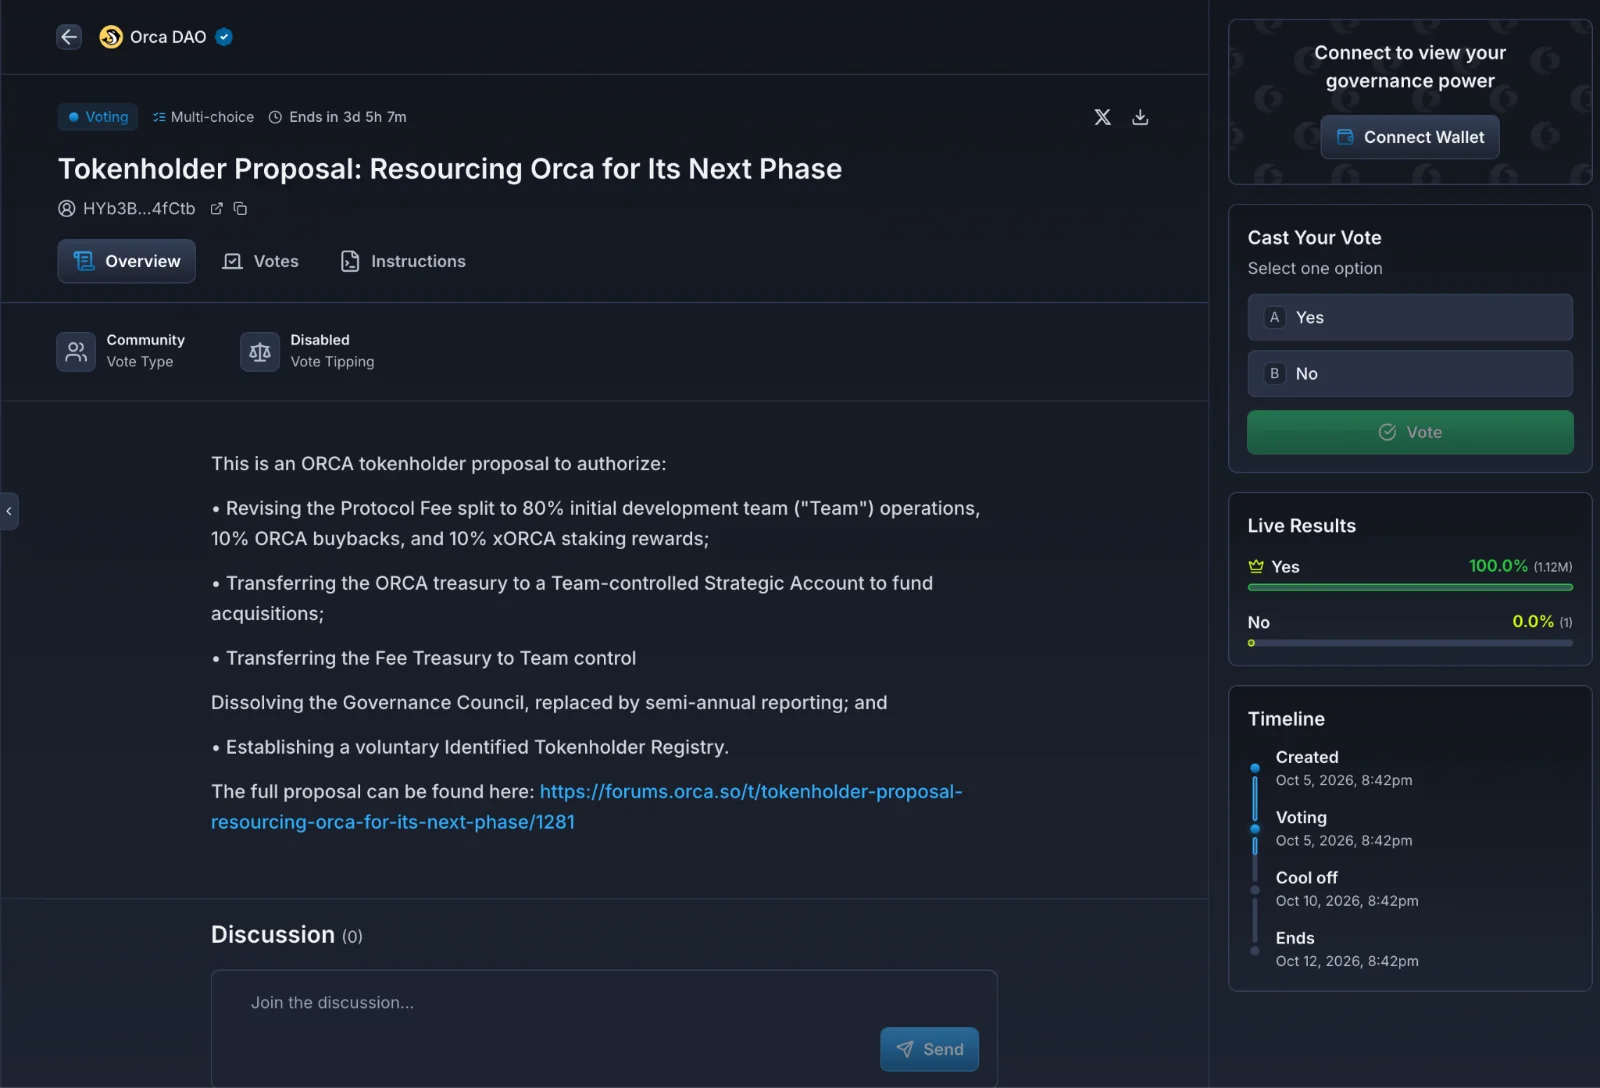Select the Yes voting option
Image resolution: width=1600 pixels, height=1088 pixels.
(x=1410, y=317)
